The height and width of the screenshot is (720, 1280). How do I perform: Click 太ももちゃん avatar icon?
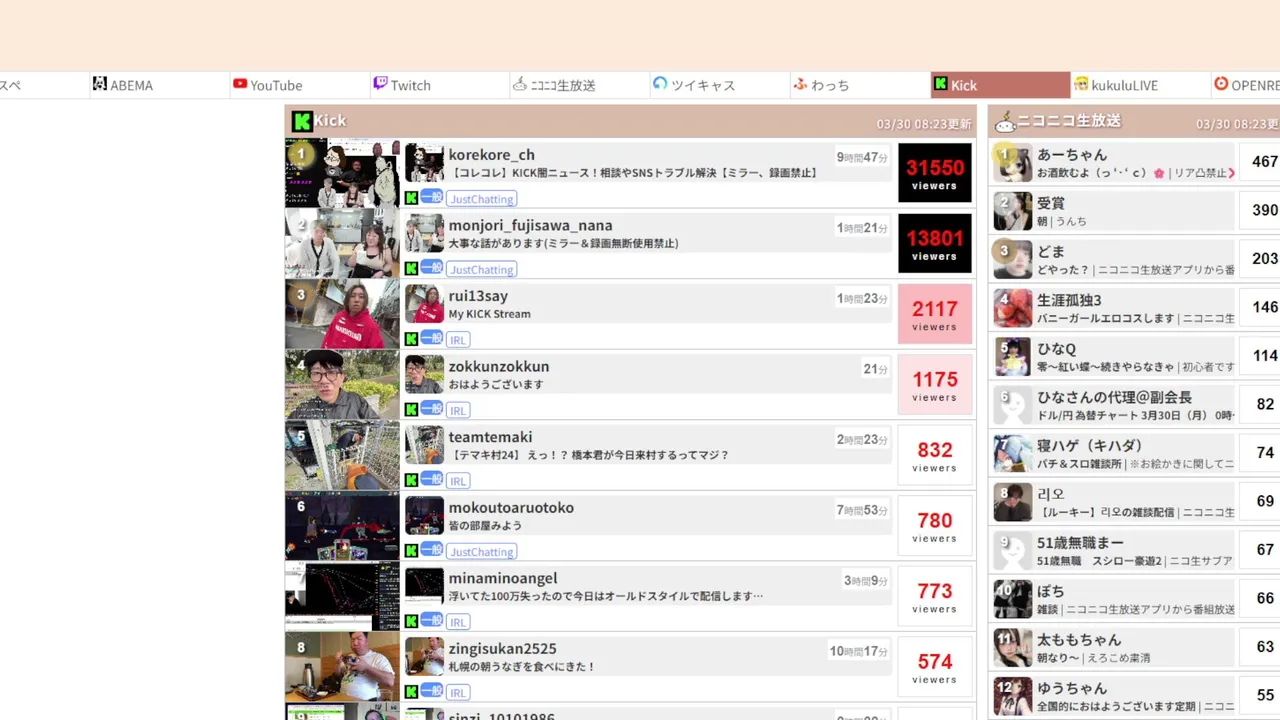(1012, 647)
